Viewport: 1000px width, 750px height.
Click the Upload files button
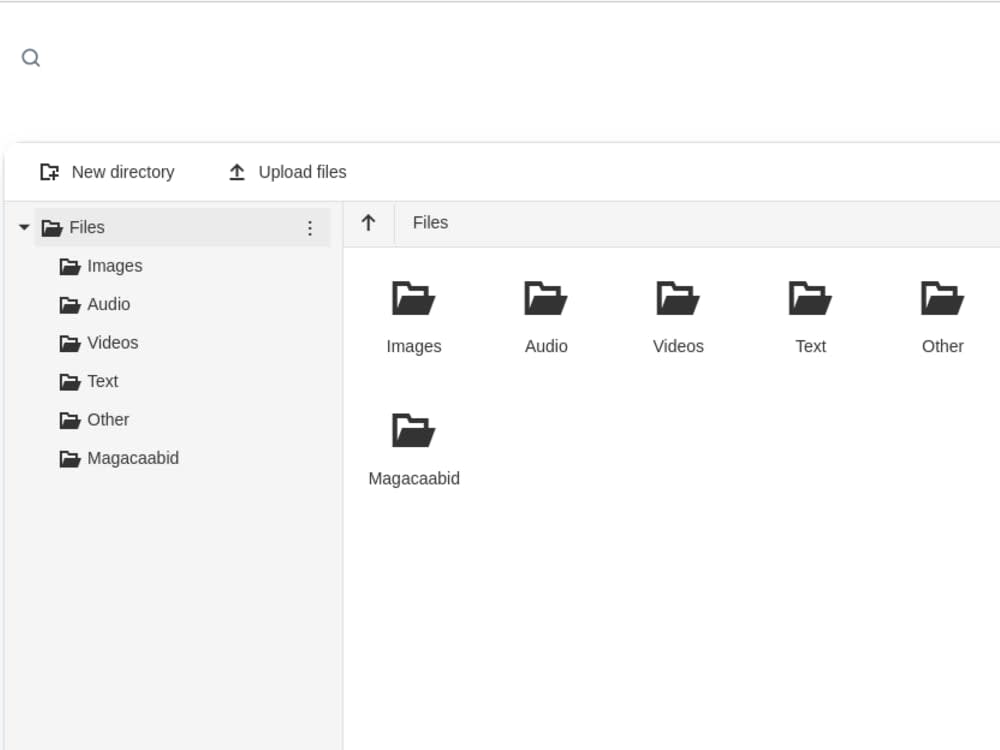click(285, 171)
